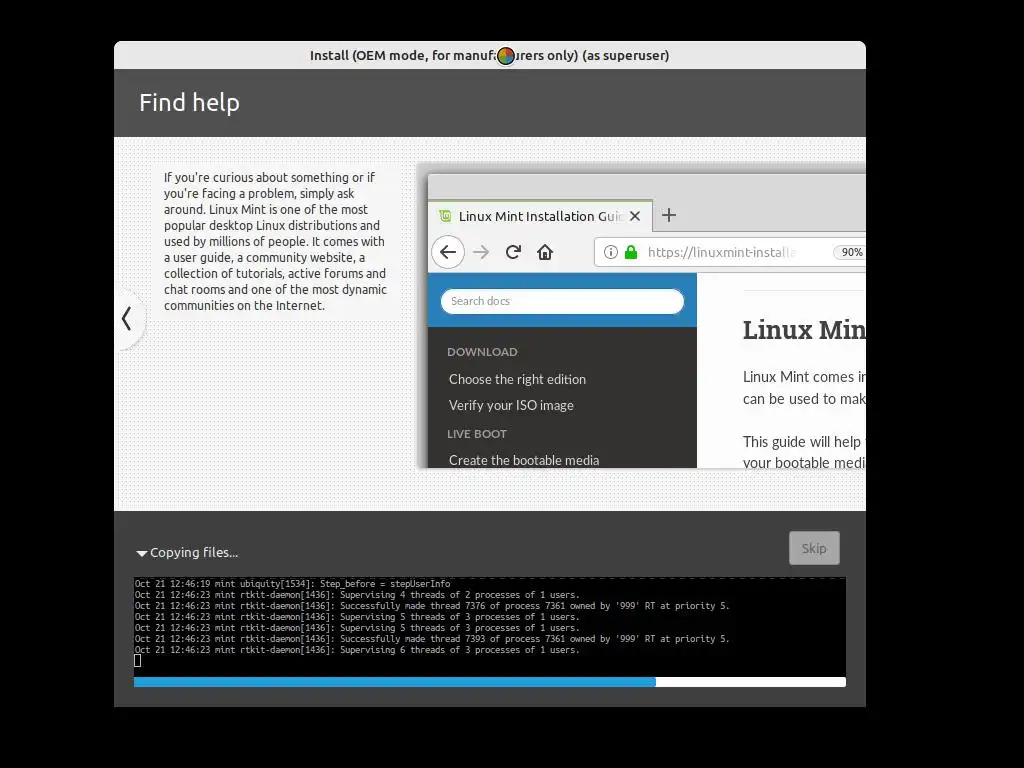Click the terminal cursor block in log
1024x768 pixels.
[138, 661]
